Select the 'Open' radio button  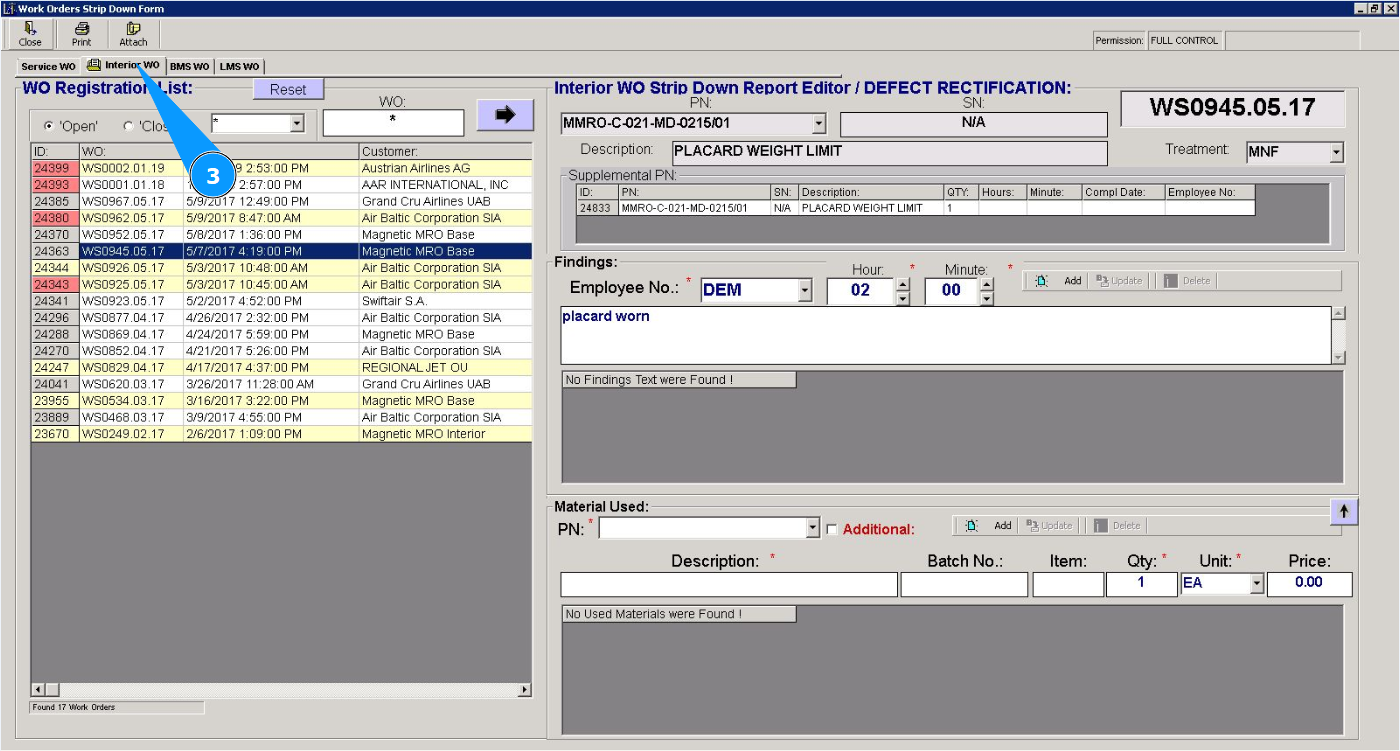tap(48, 127)
